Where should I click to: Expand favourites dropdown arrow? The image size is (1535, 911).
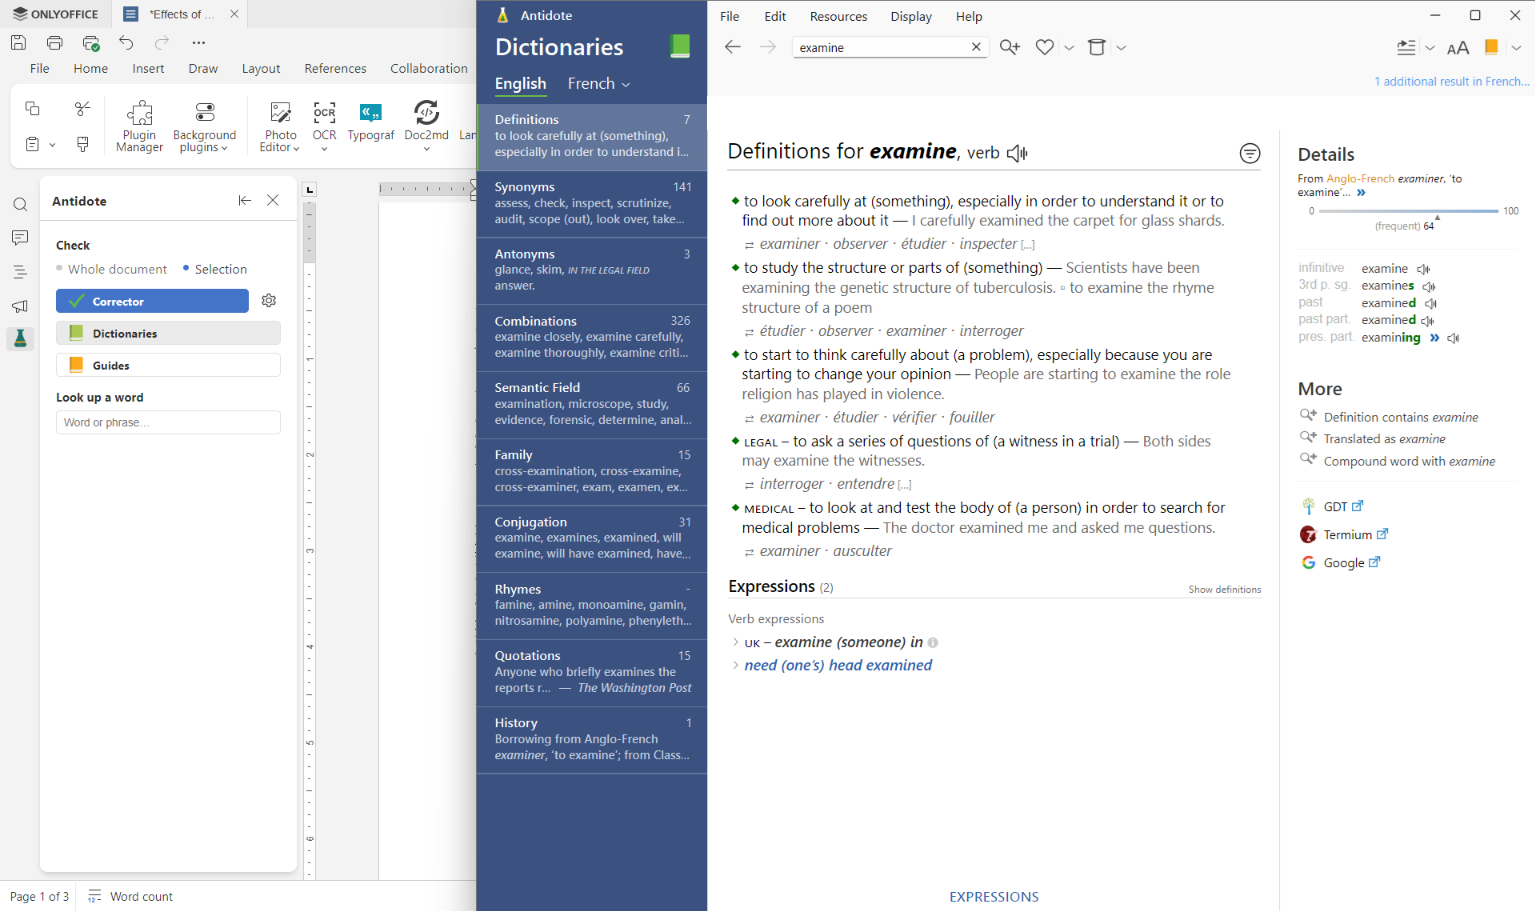click(1069, 48)
